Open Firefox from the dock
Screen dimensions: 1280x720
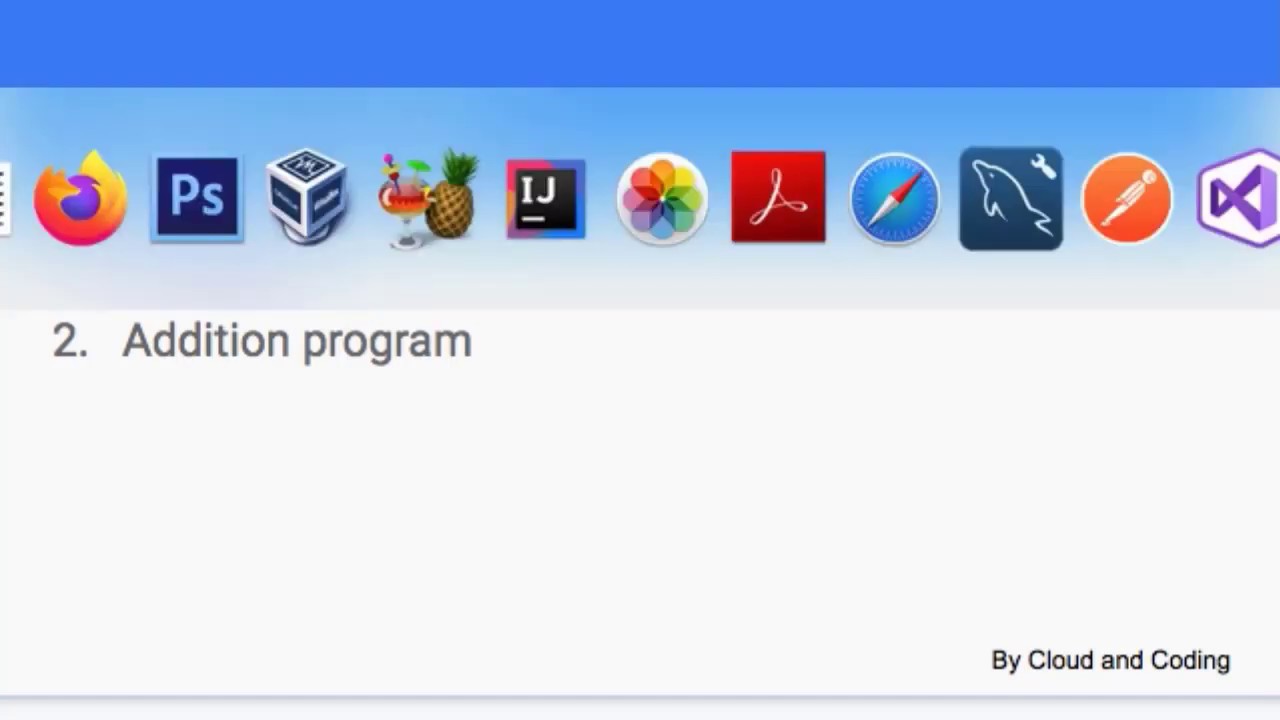coord(80,198)
